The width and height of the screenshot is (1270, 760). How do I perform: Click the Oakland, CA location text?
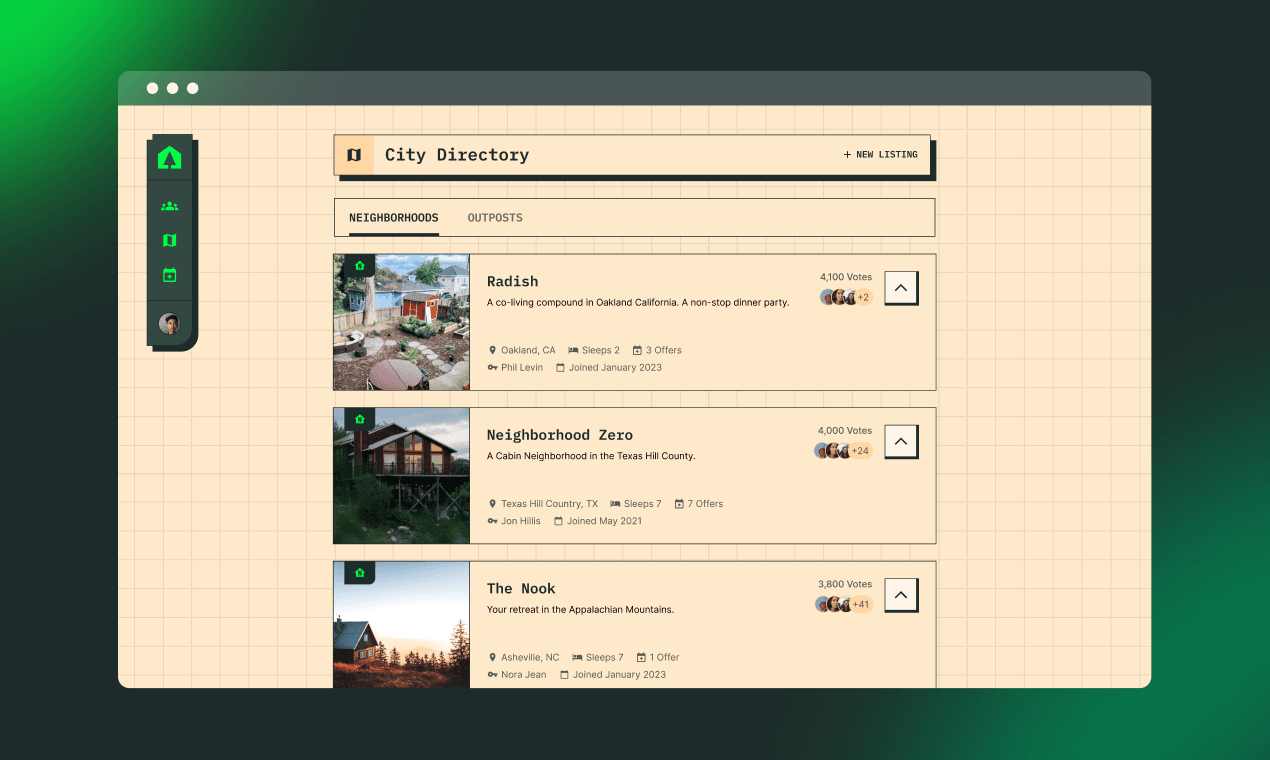point(528,350)
